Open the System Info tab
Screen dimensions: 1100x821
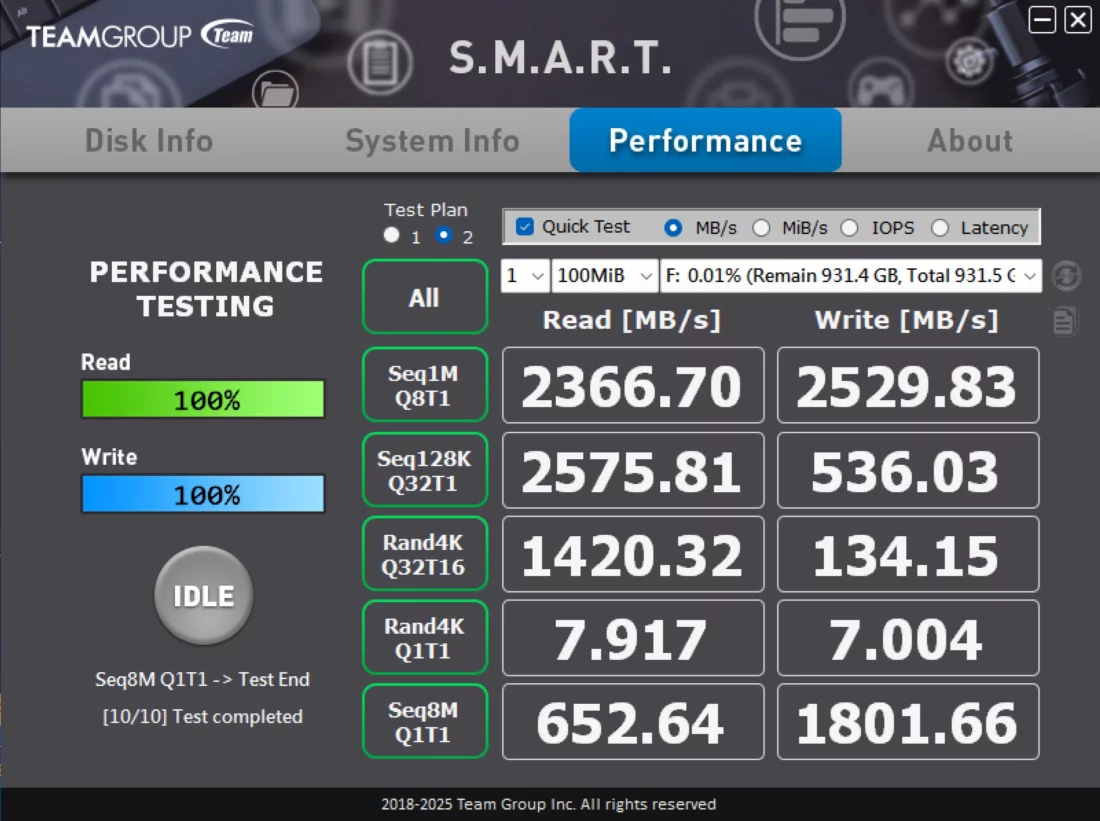click(x=432, y=140)
